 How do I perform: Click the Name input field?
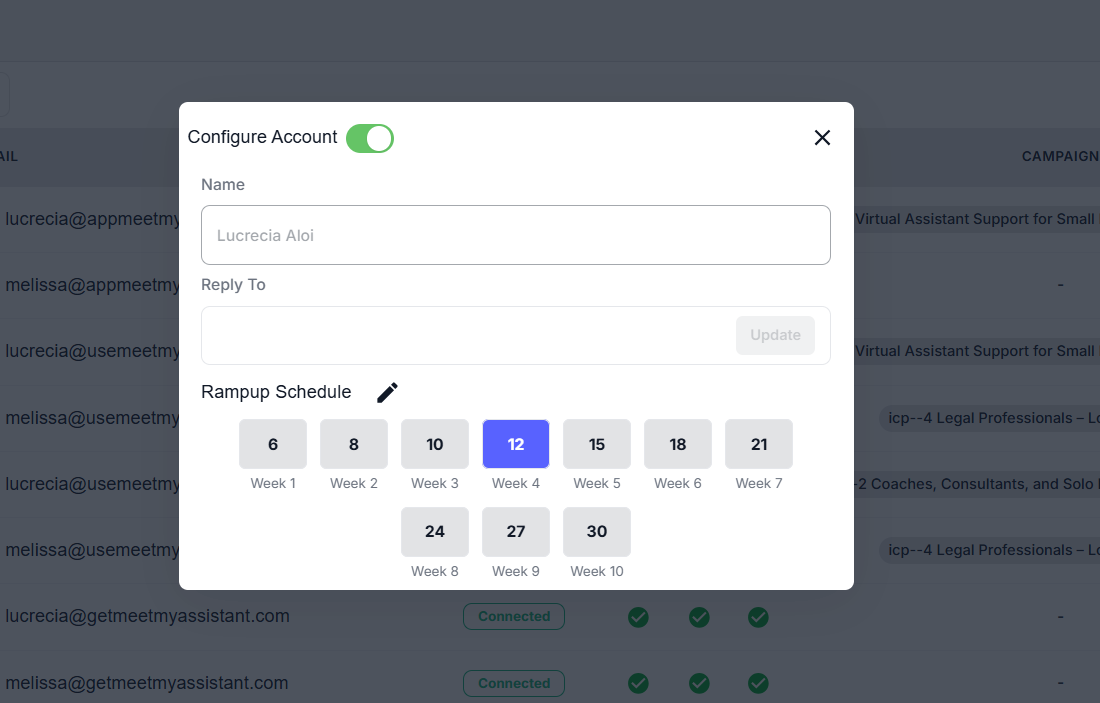pos(515,235)
